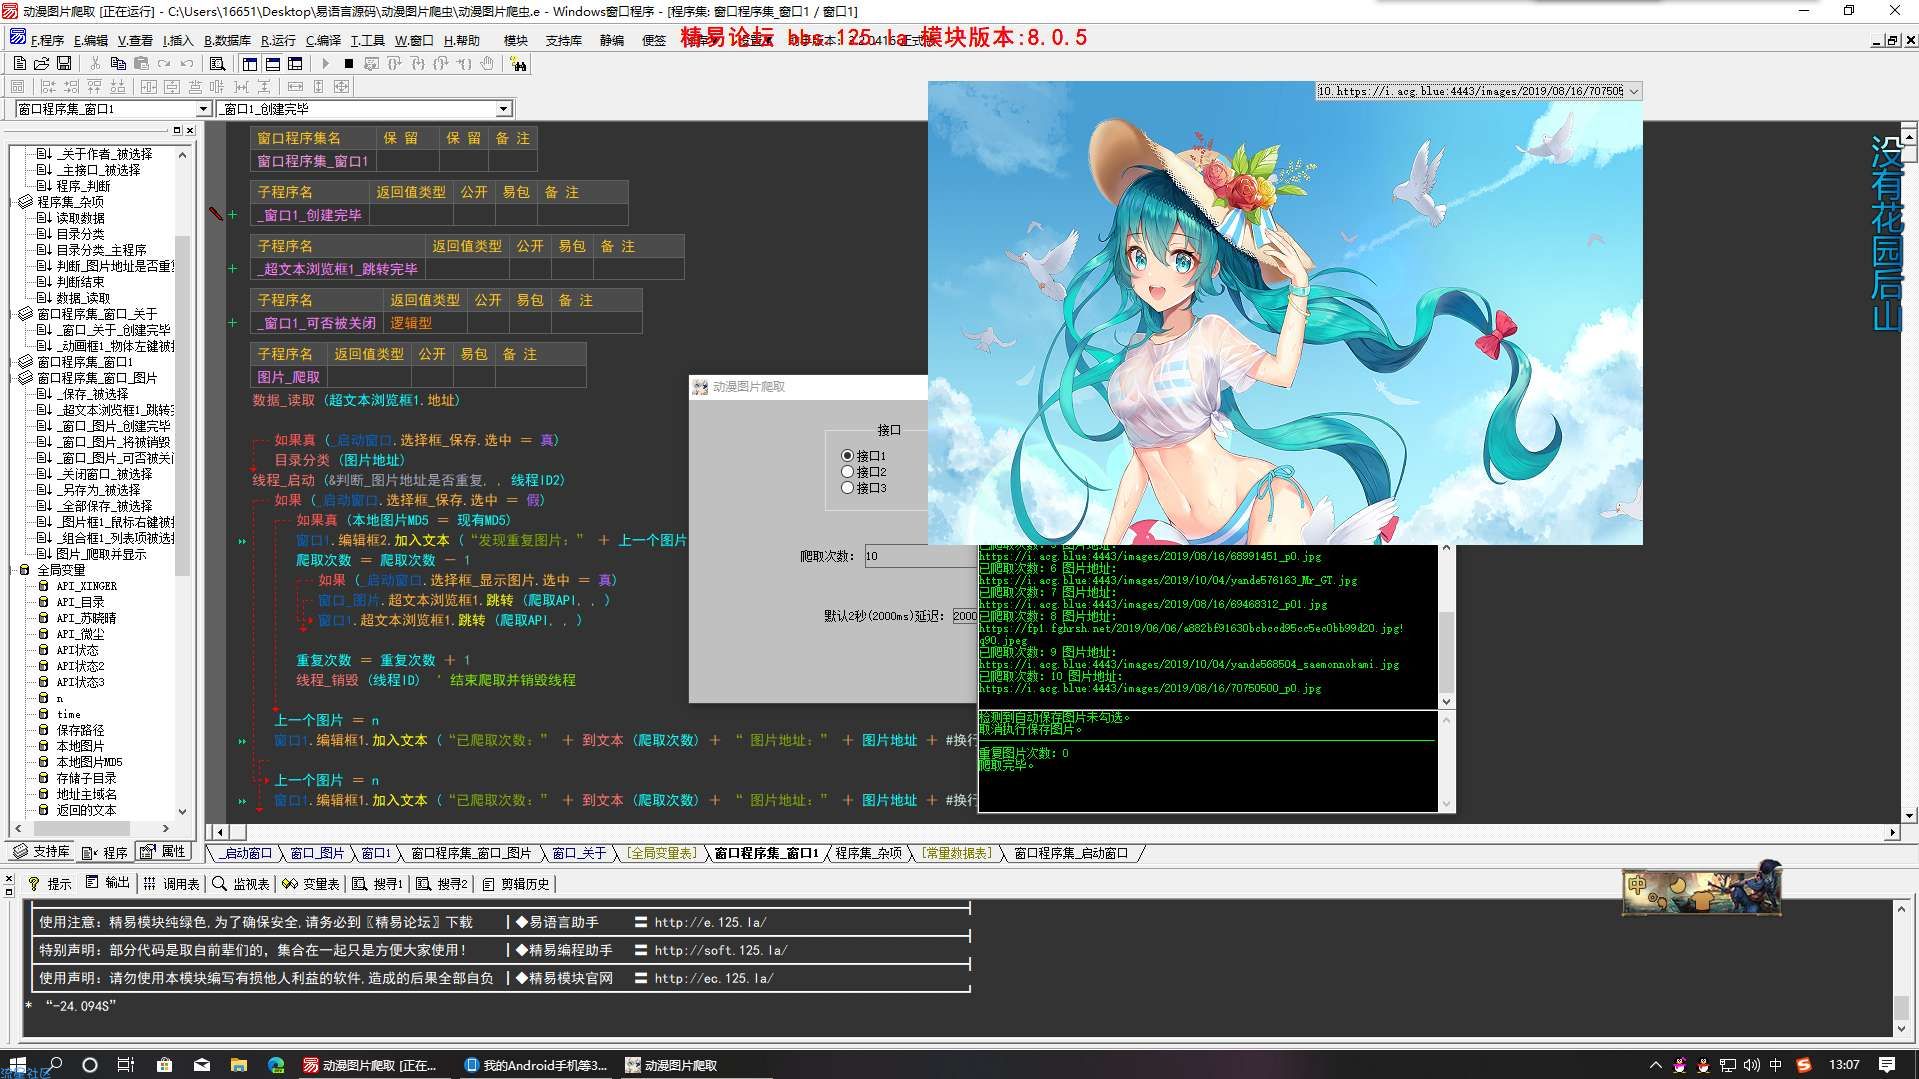
Task: Open the T.工具 menu
Action: pos(367,40)
